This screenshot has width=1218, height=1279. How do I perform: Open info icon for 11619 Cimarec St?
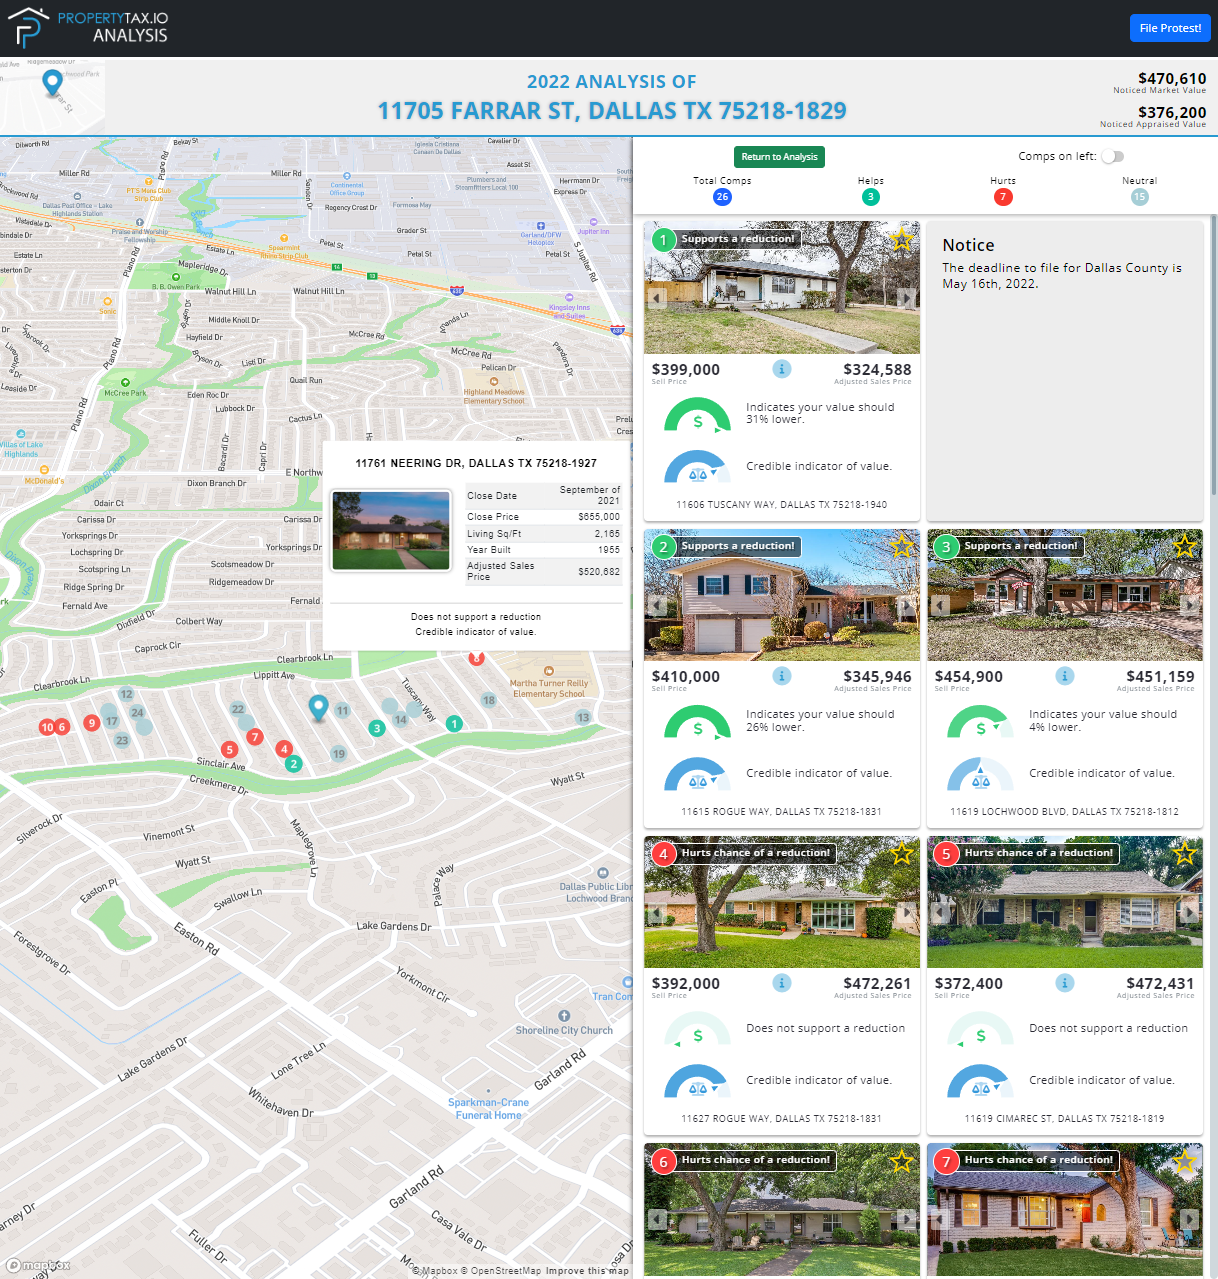(x=1065, y=983)
